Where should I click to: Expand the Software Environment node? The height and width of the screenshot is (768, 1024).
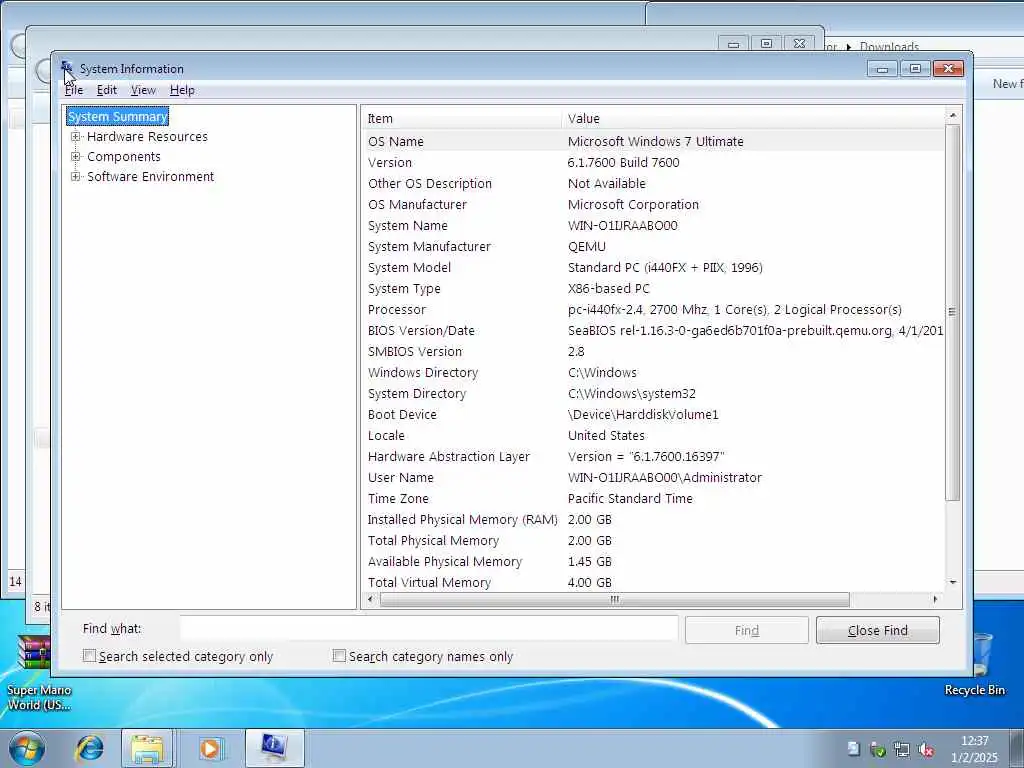tap(76, 176)
